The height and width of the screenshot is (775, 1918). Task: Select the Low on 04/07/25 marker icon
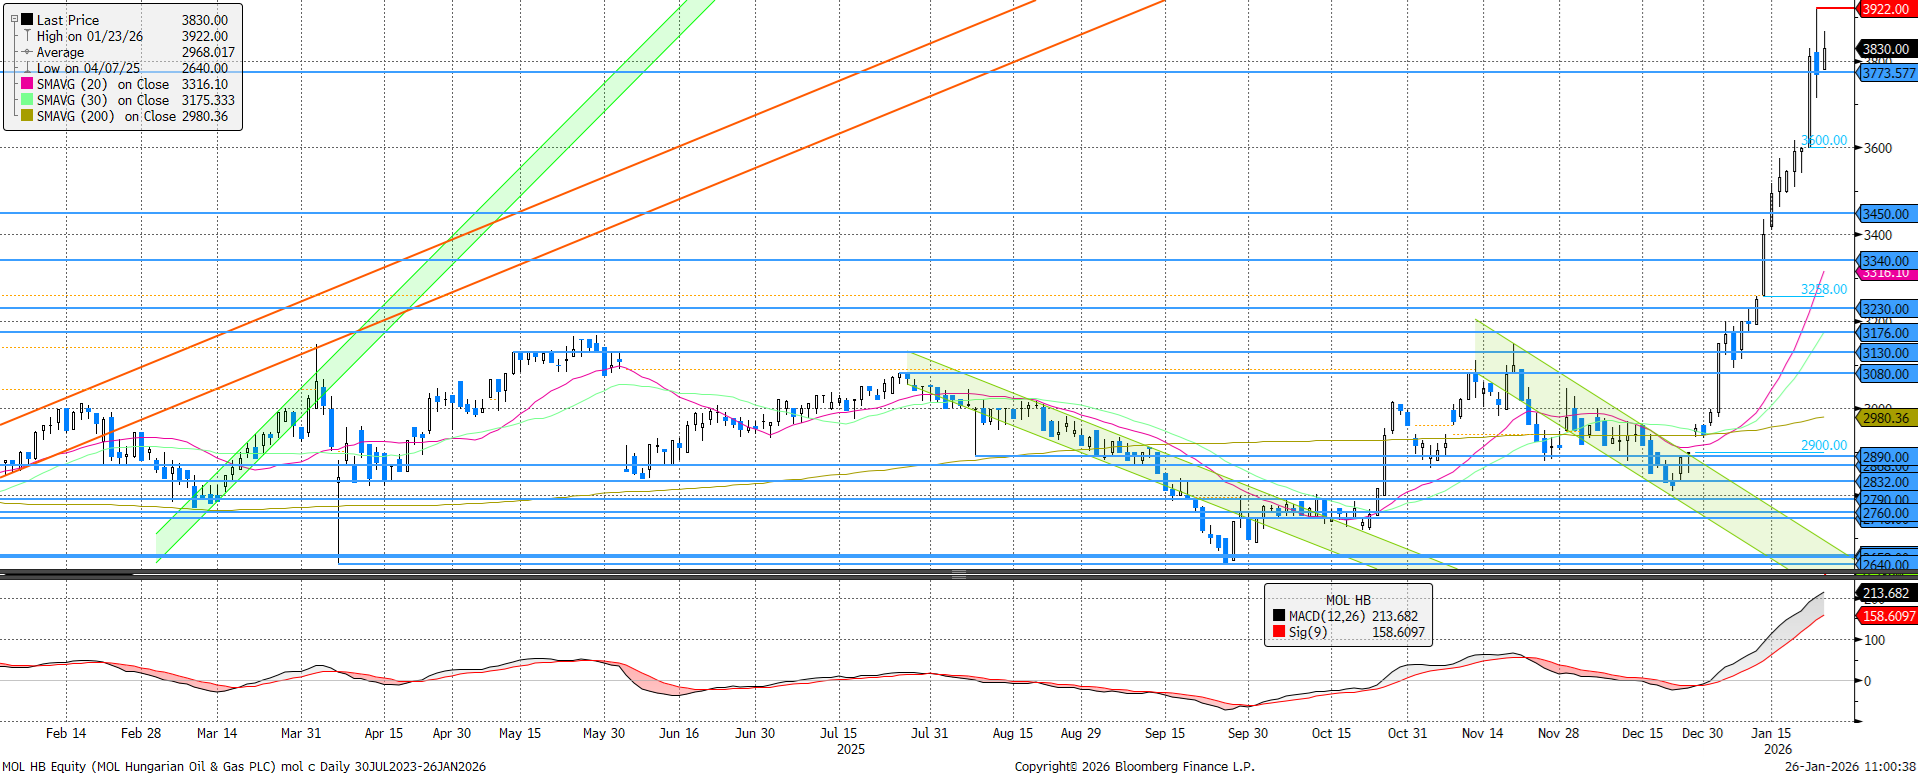coord(27,68)
